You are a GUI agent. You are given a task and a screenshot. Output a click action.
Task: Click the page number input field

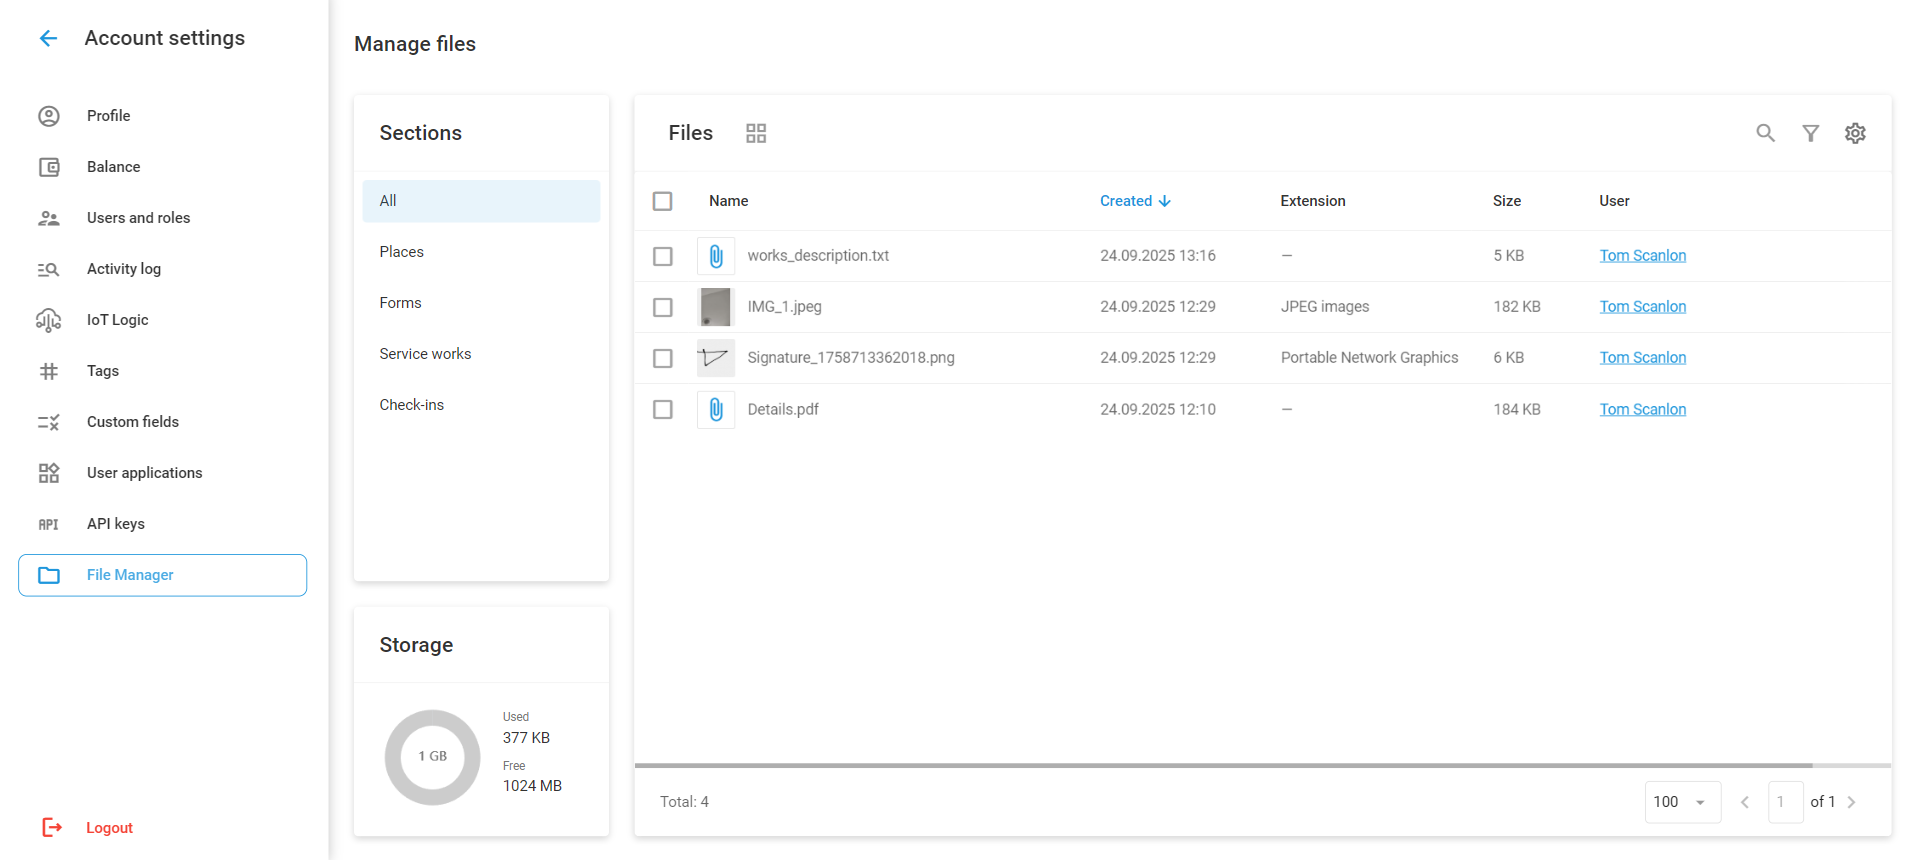1786,802
